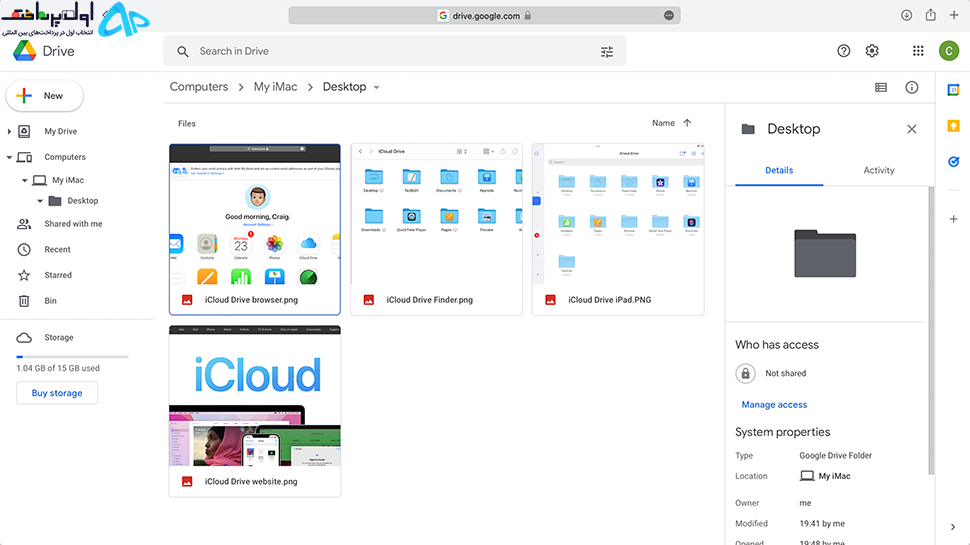Collapse the Computers tree arrow
Image resolution: width=970 pixels, height=545 pixels.
click(x=9, y=157)
